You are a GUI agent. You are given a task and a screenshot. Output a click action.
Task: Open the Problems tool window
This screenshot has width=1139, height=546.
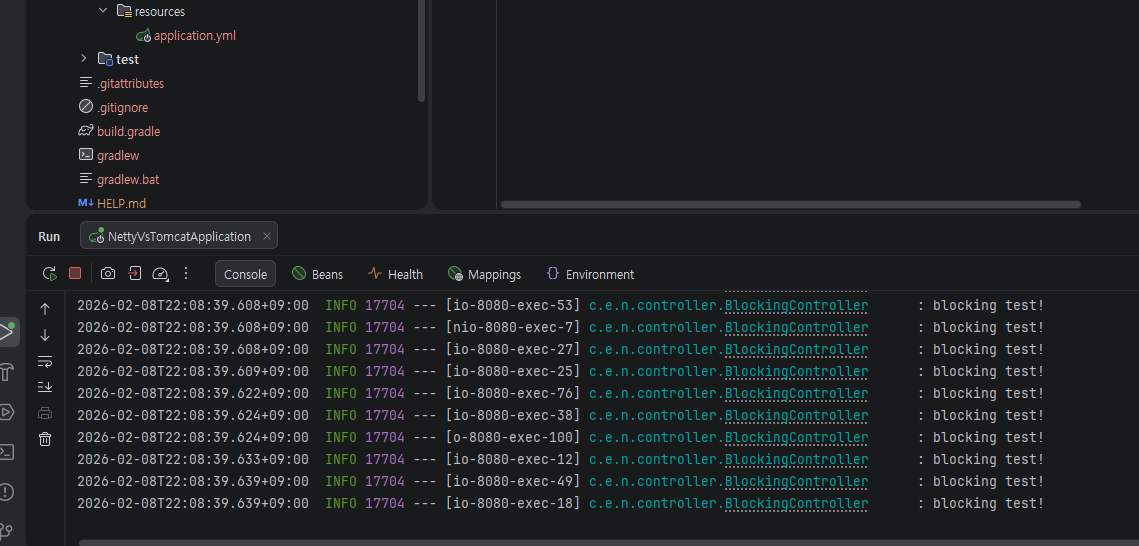click(x=6, y=492)
